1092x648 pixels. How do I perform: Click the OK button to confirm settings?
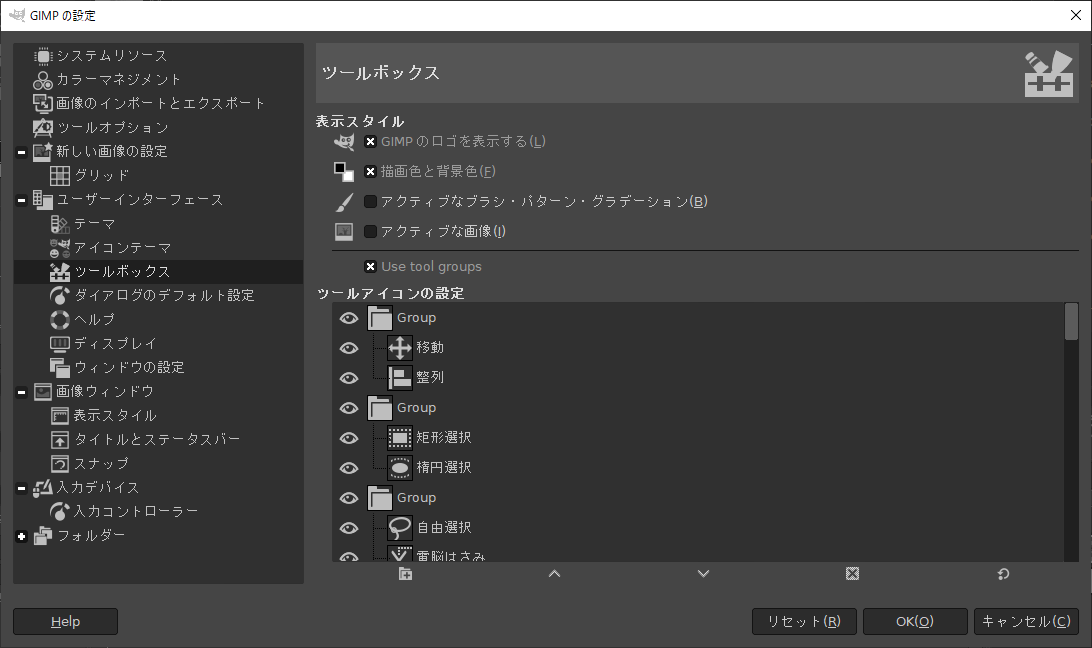(913, 621)
